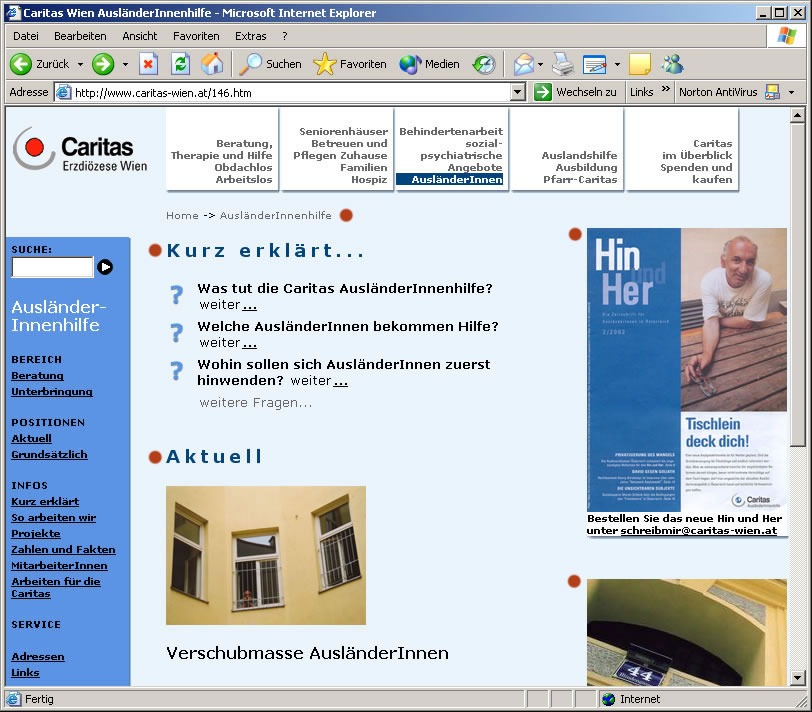Click the question mark icon beside 'Welche AusländerInnen'

click(177, 333)
